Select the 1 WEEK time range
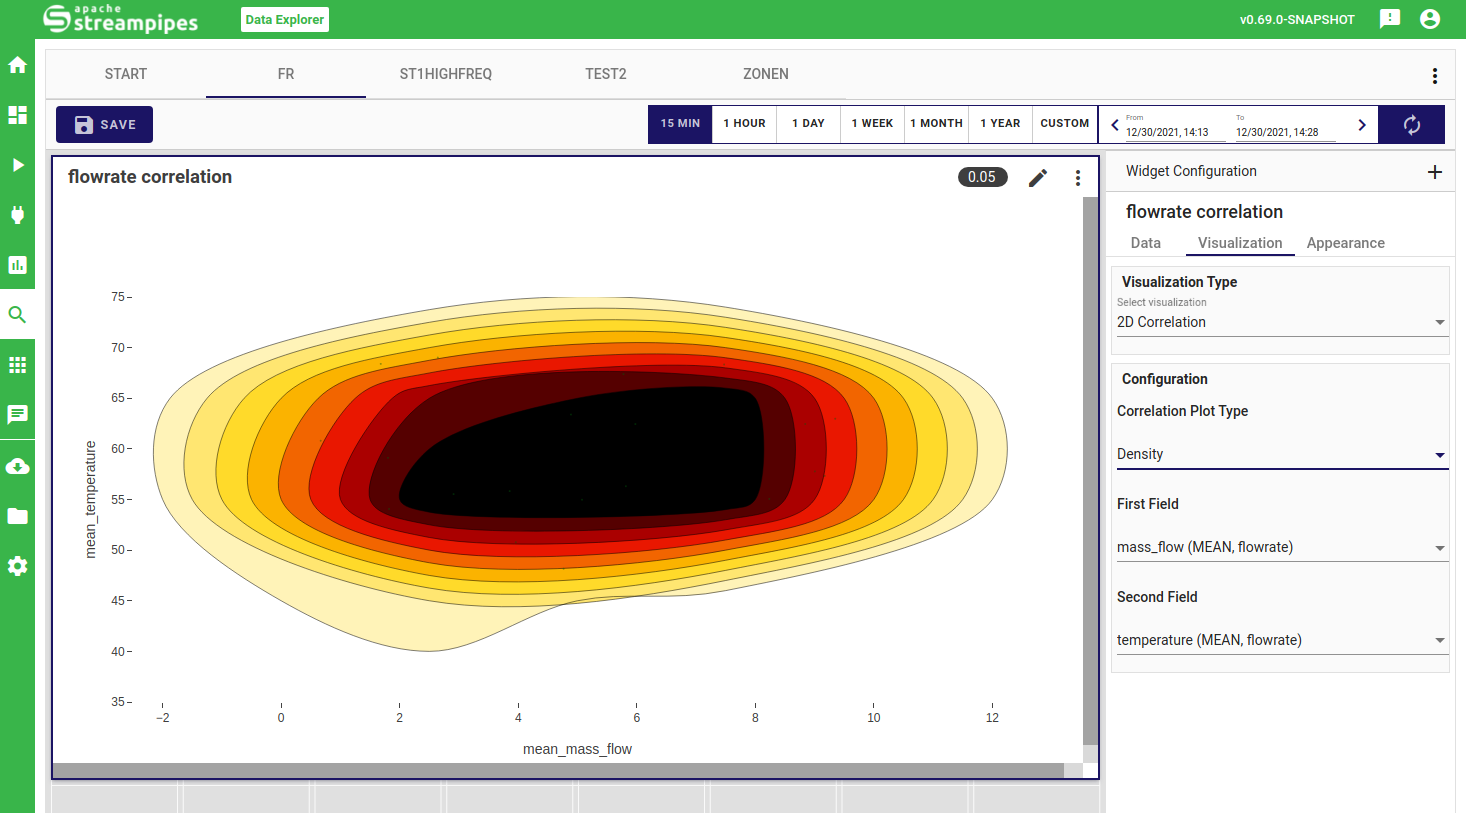Viewport: 1466px width, 813px height. pos(872,124)
